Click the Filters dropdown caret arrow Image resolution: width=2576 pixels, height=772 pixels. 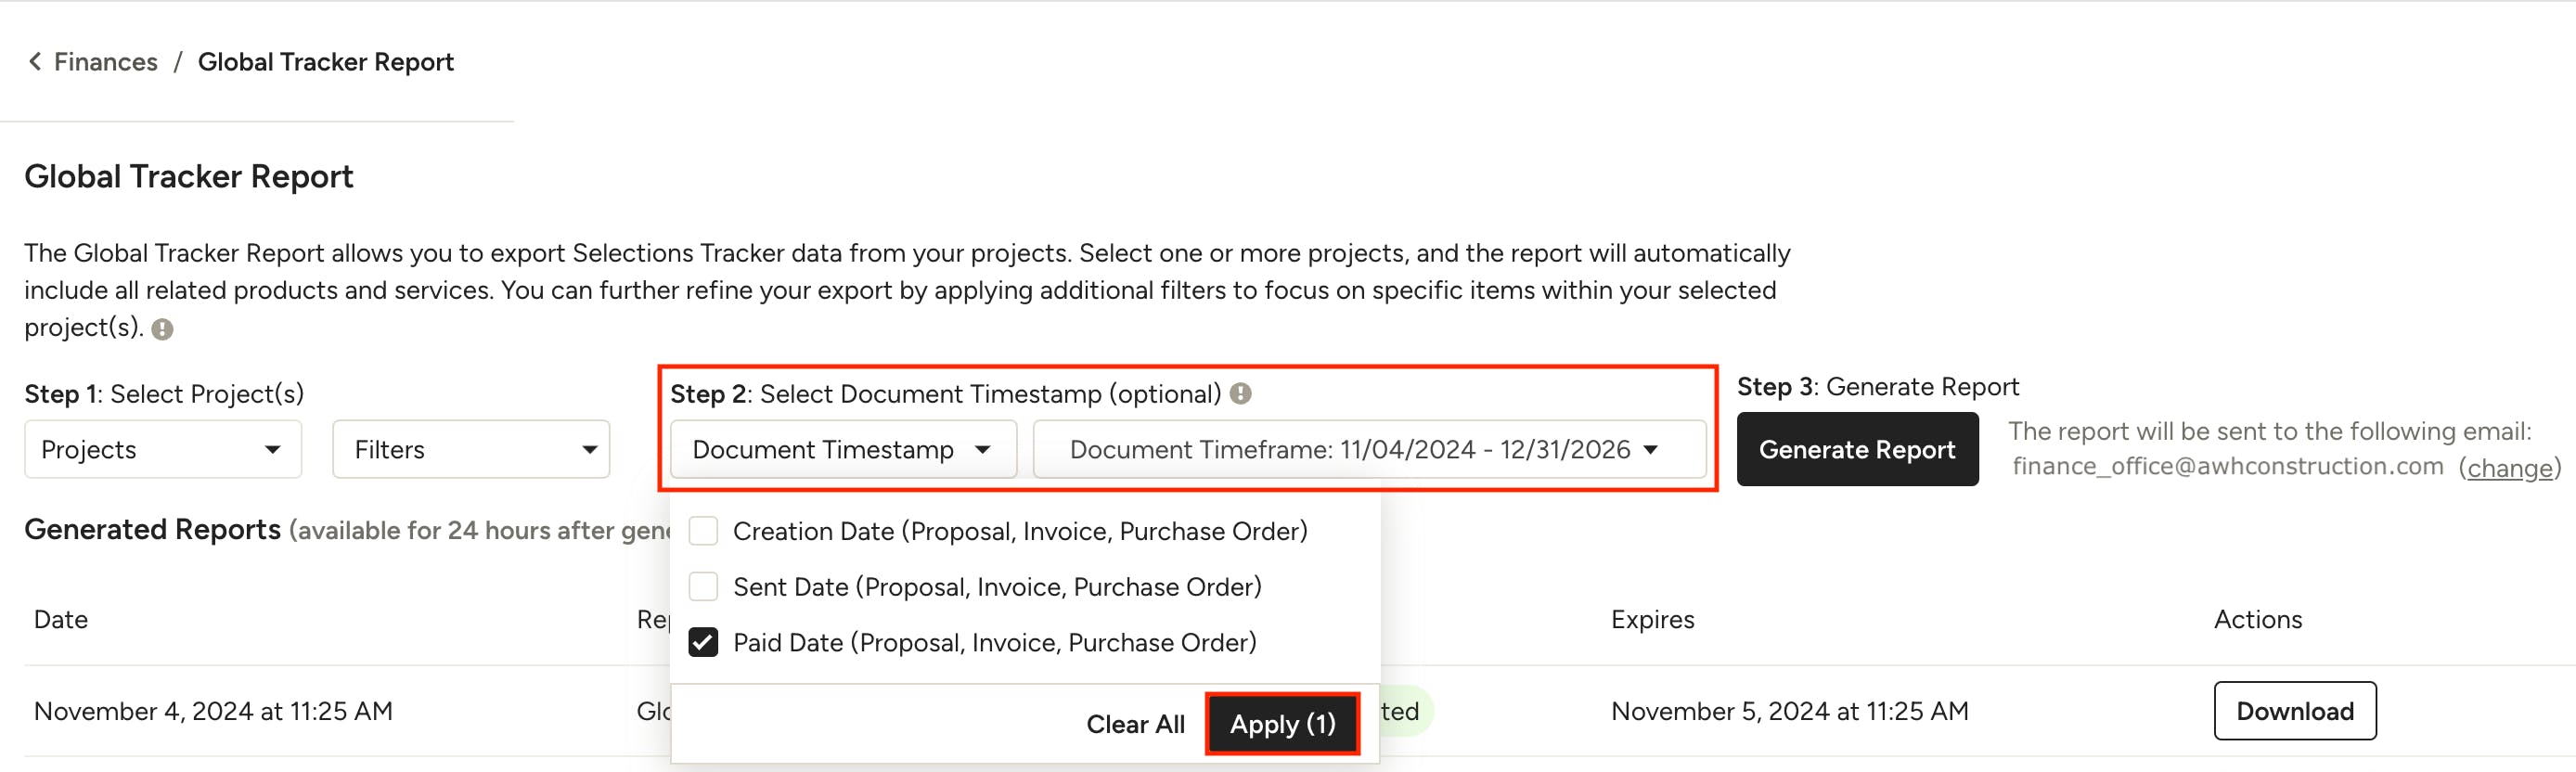pos(590,450)
